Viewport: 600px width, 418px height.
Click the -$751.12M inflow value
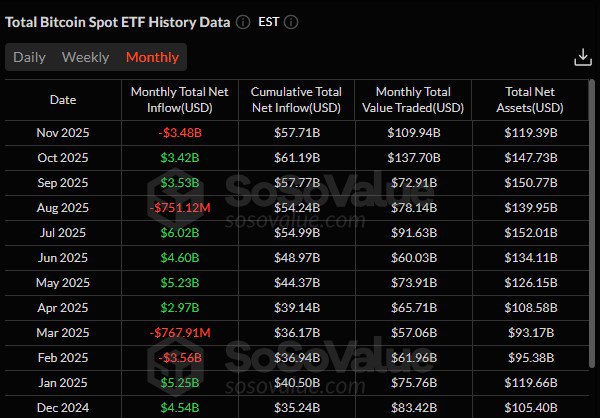tap(179, 206)
